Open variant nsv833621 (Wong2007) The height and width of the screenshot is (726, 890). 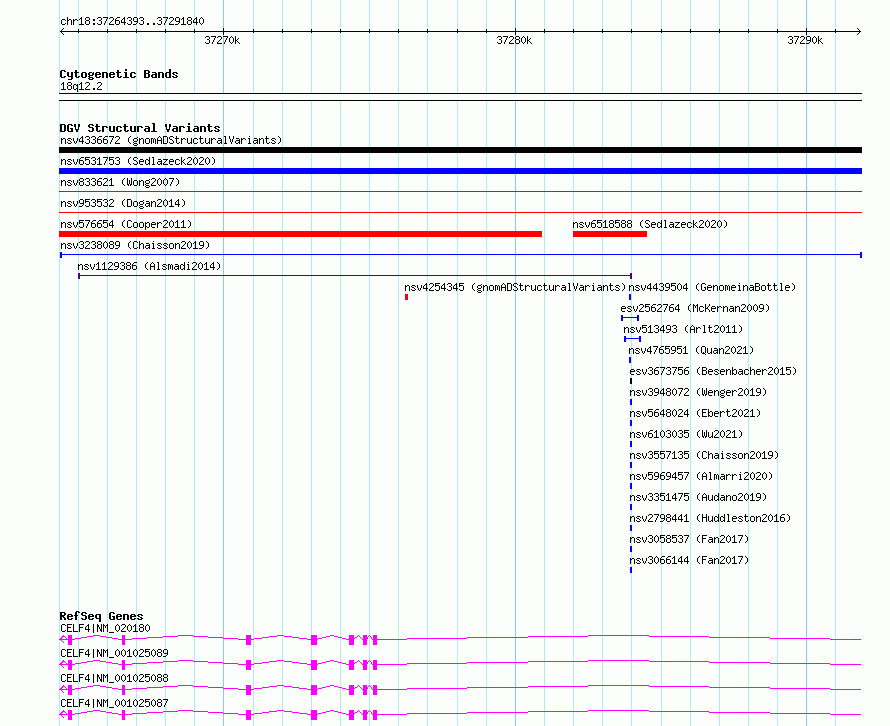(x=120, y=182)
